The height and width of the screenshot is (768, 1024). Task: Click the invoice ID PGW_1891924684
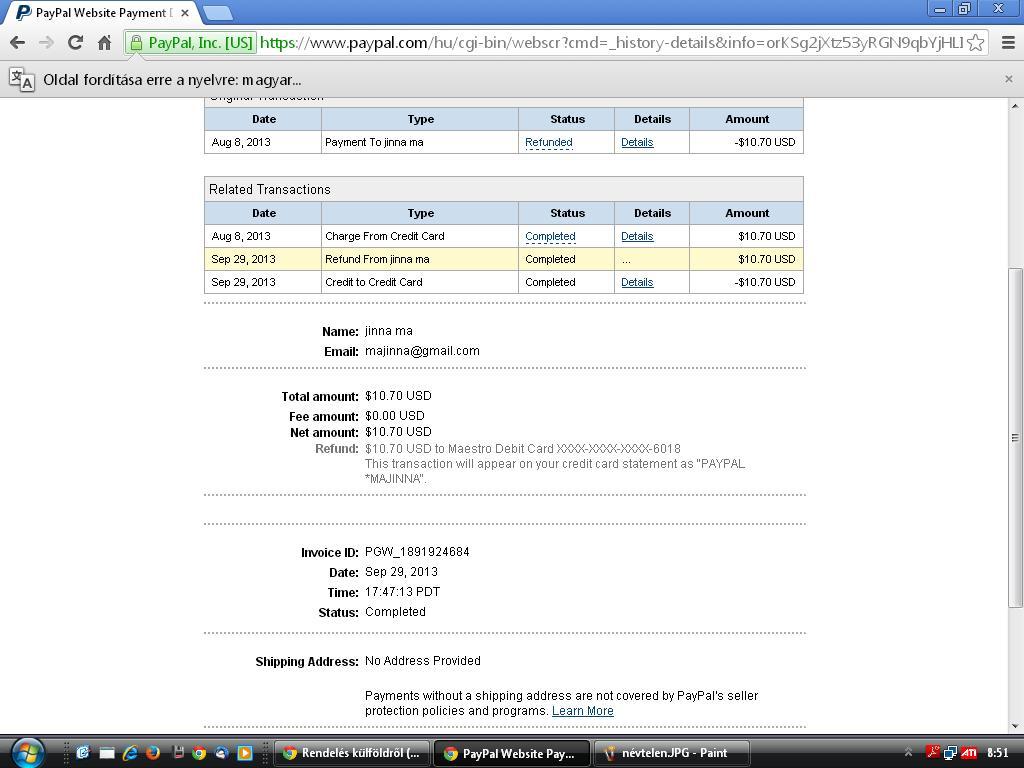(417, 552)
